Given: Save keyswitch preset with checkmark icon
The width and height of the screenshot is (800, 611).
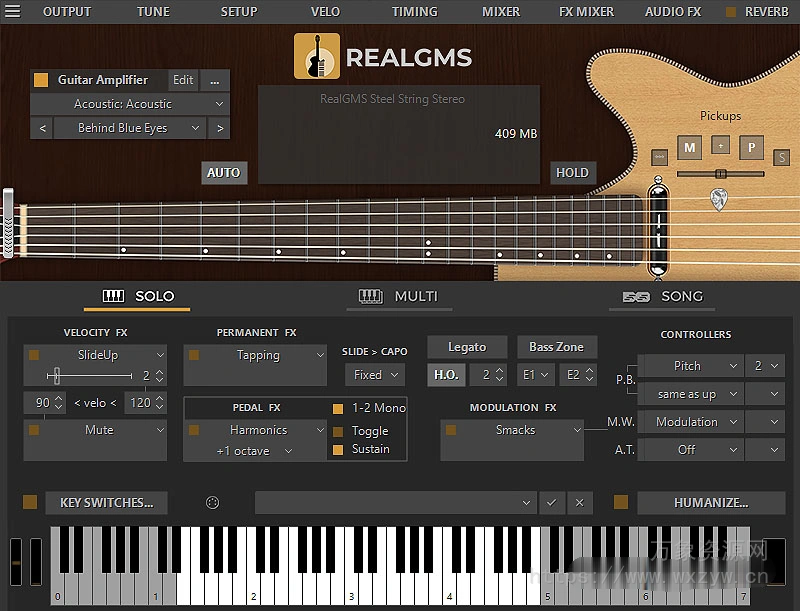Looking at the screenshot, I should pyautogui.click(x=552, y=503).
